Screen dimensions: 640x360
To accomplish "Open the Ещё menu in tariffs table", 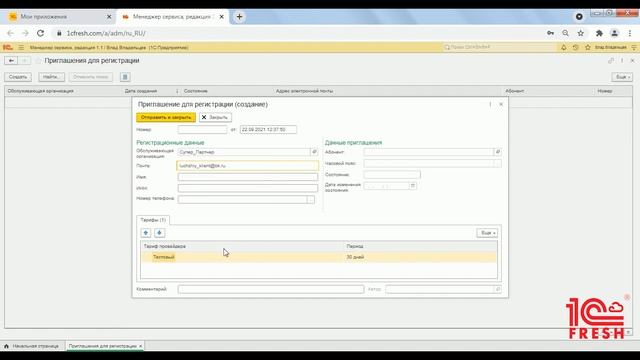I will [x=487, y=233].
